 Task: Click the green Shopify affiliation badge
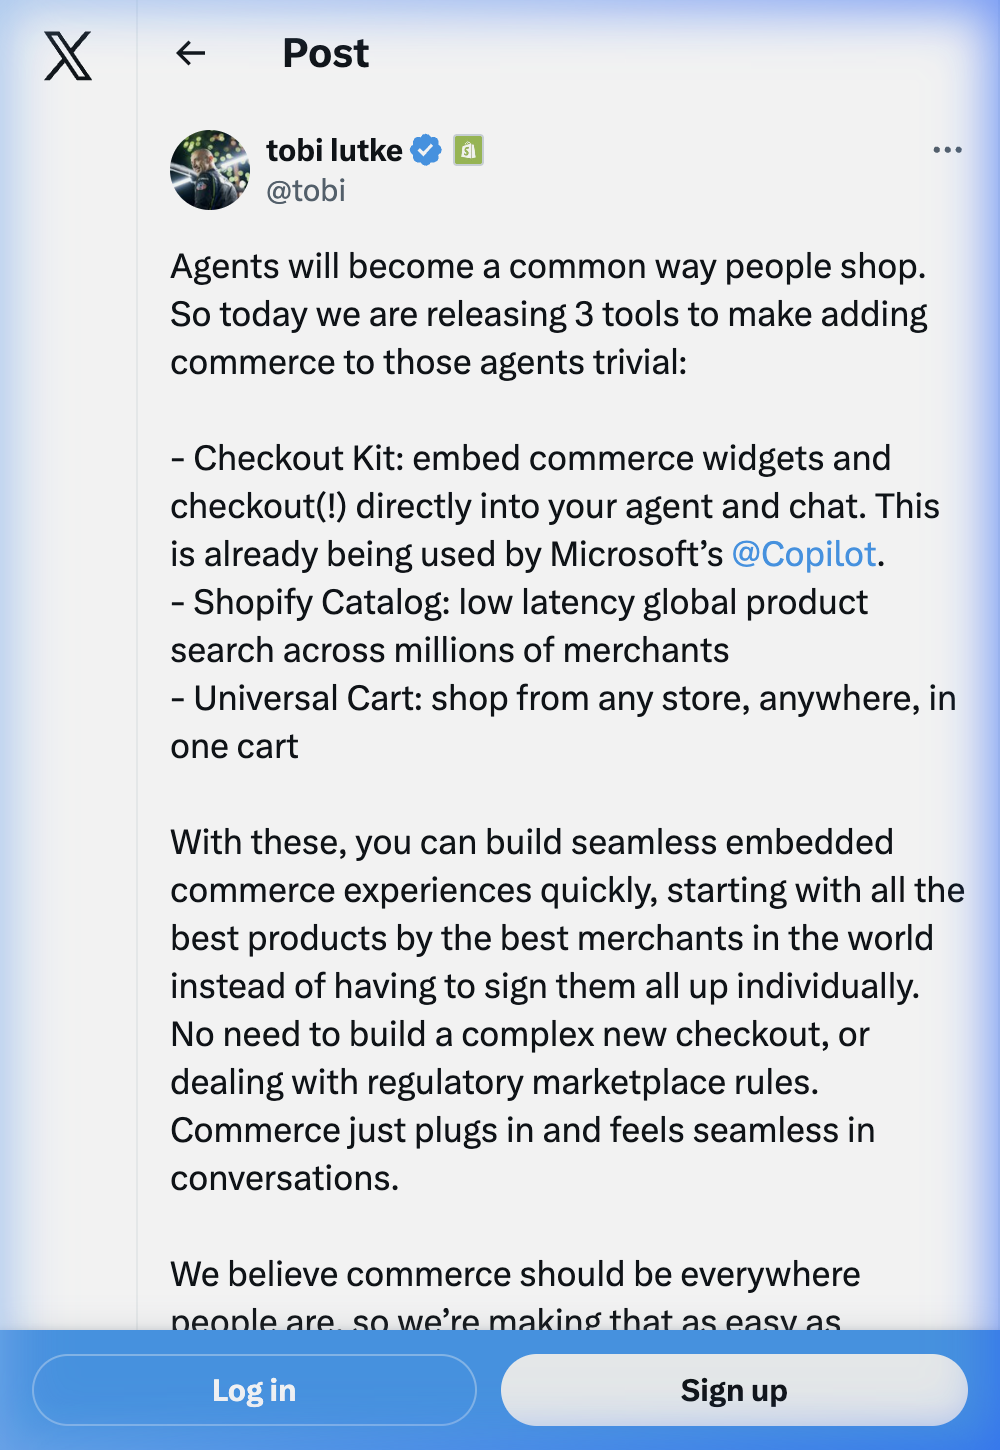coord(468,150)
